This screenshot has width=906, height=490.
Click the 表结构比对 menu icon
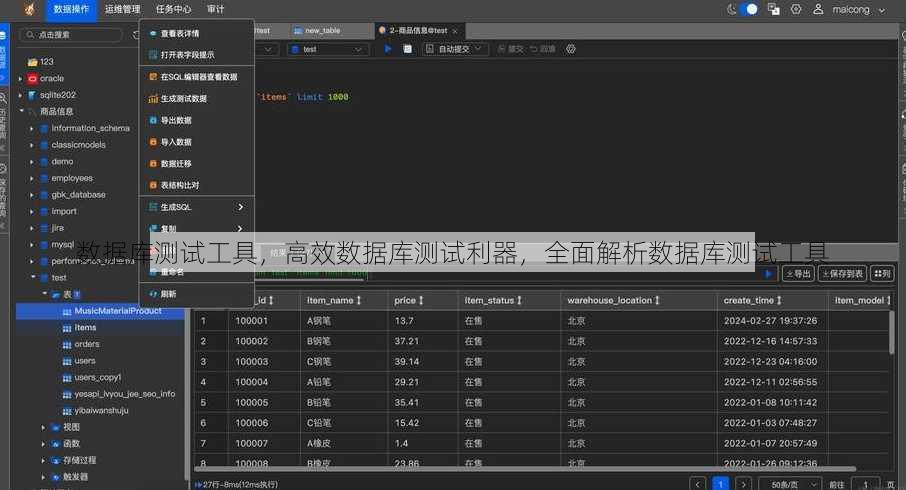[153, 185]
